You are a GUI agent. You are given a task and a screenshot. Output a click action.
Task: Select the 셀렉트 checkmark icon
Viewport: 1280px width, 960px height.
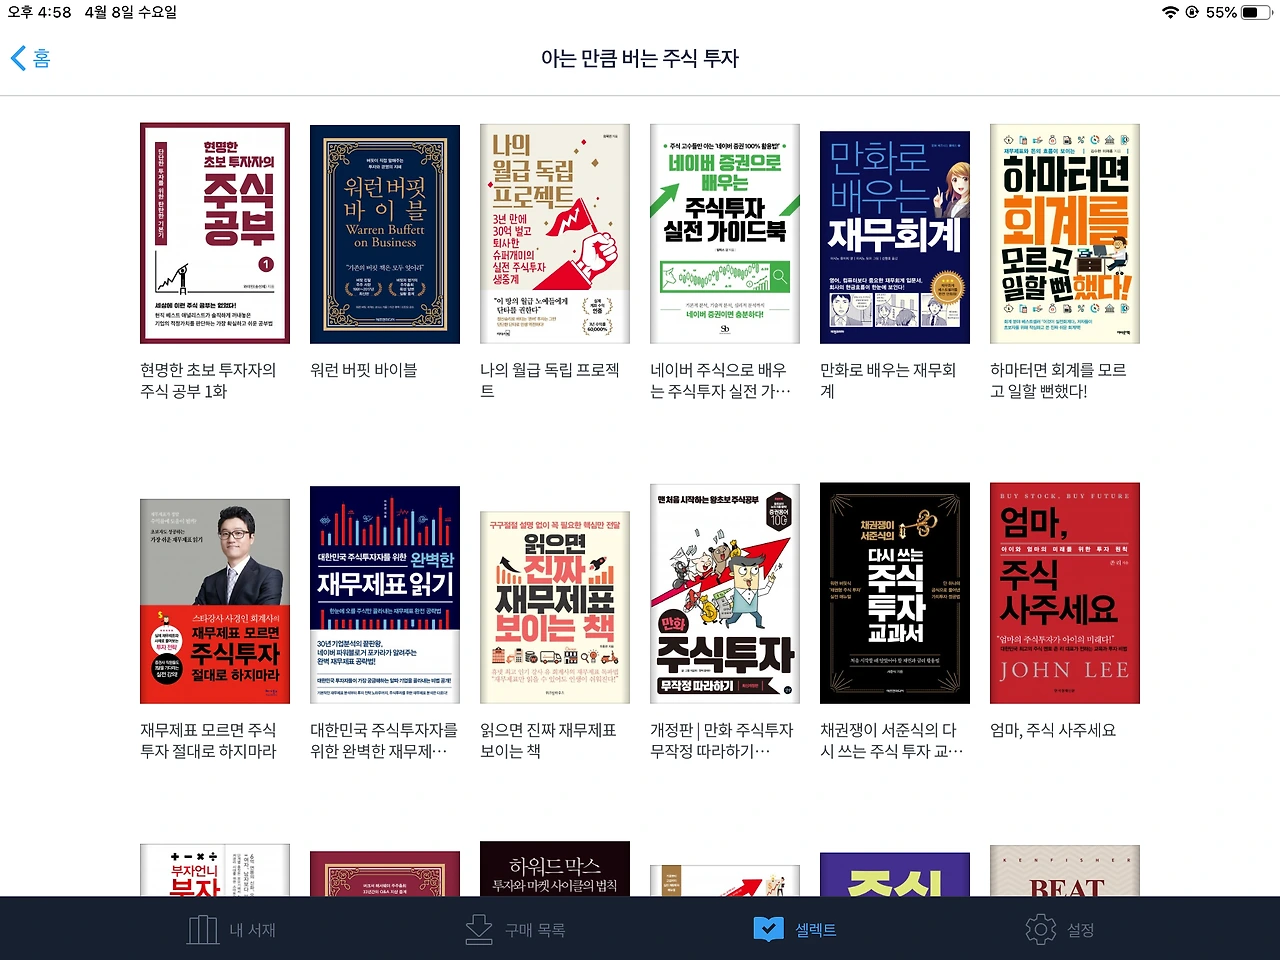tap(768, 929)
